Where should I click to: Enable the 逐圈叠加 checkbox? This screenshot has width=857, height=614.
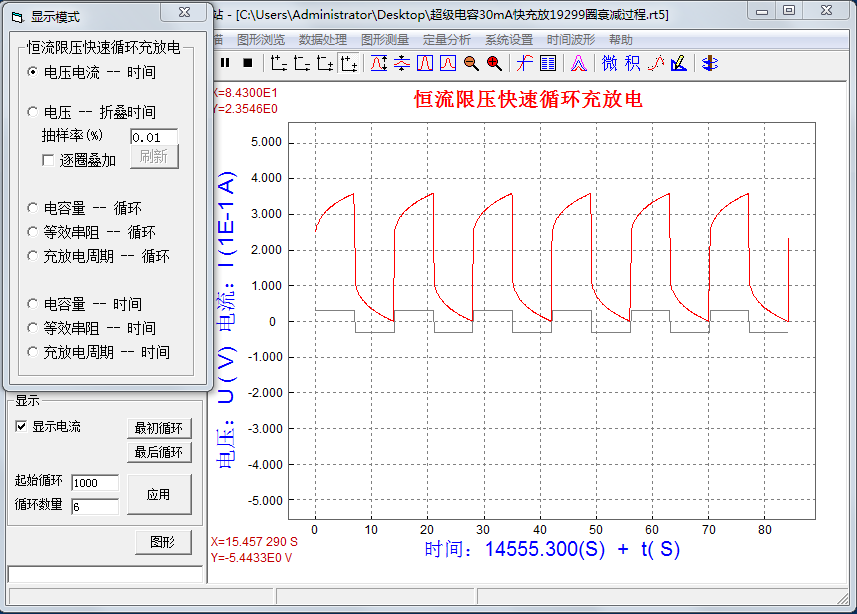click(x=48, y=160)
